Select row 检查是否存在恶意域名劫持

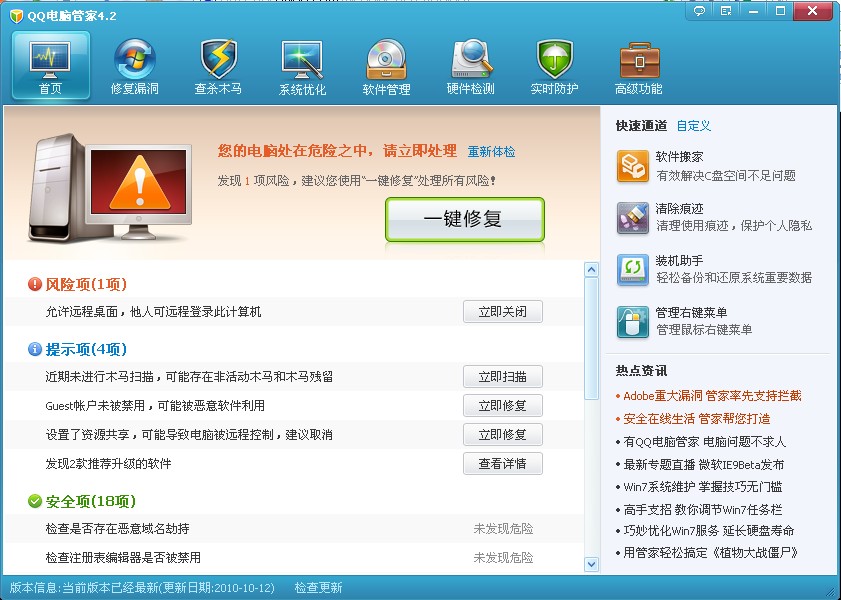point(294,529)
